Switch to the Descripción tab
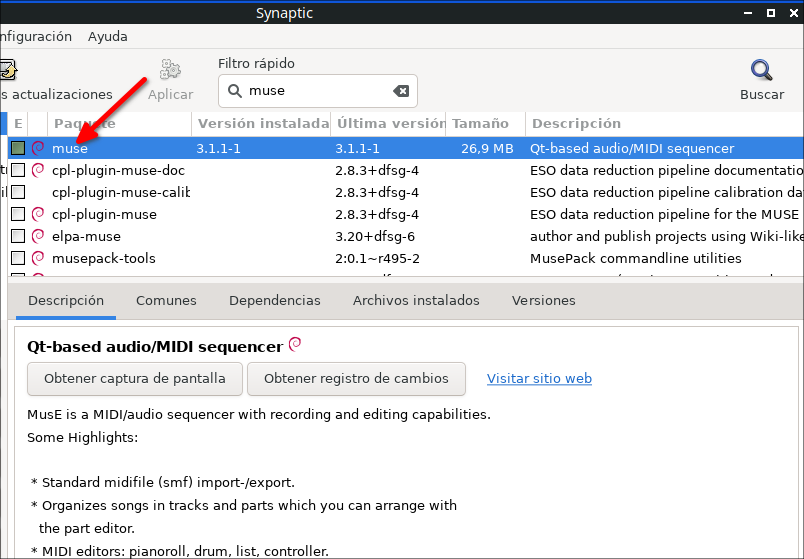 tap(66, 301)
